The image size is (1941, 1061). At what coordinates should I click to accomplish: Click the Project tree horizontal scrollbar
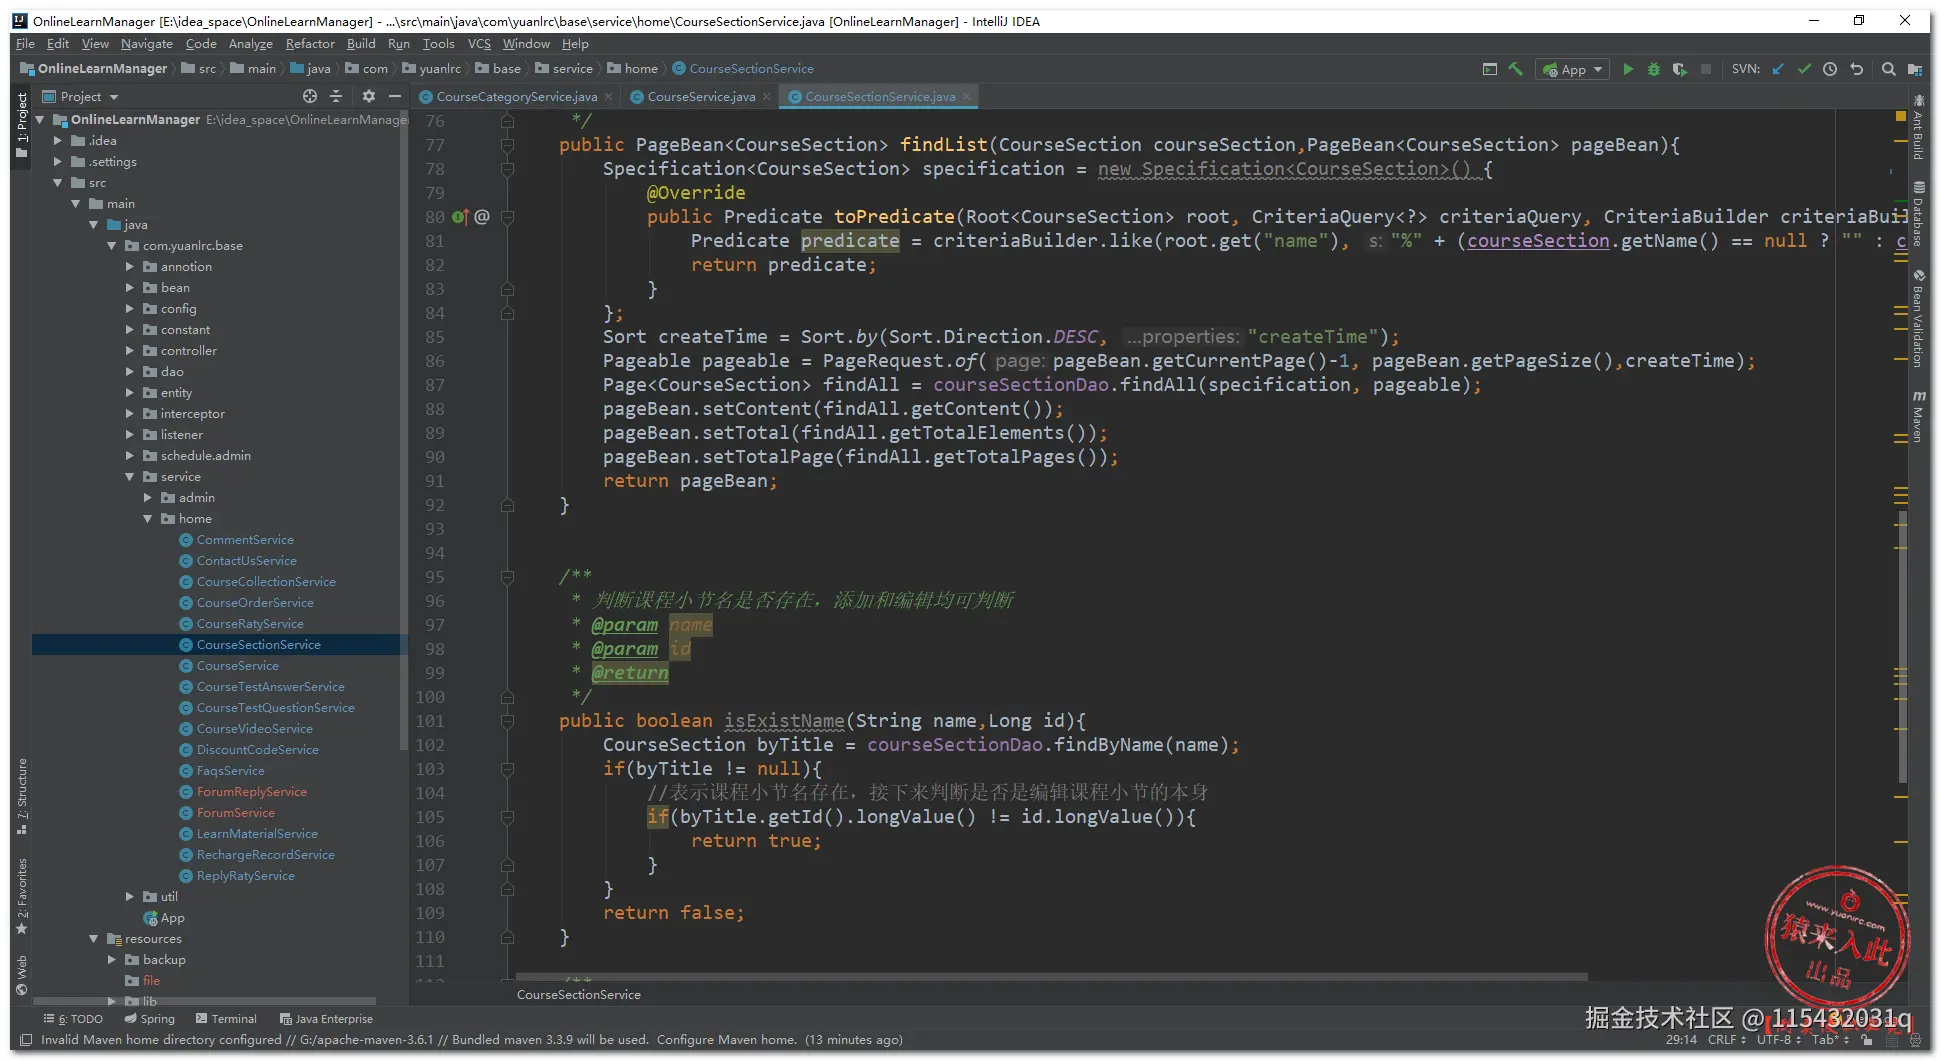pyautogui.click(x=205, y=1001)
